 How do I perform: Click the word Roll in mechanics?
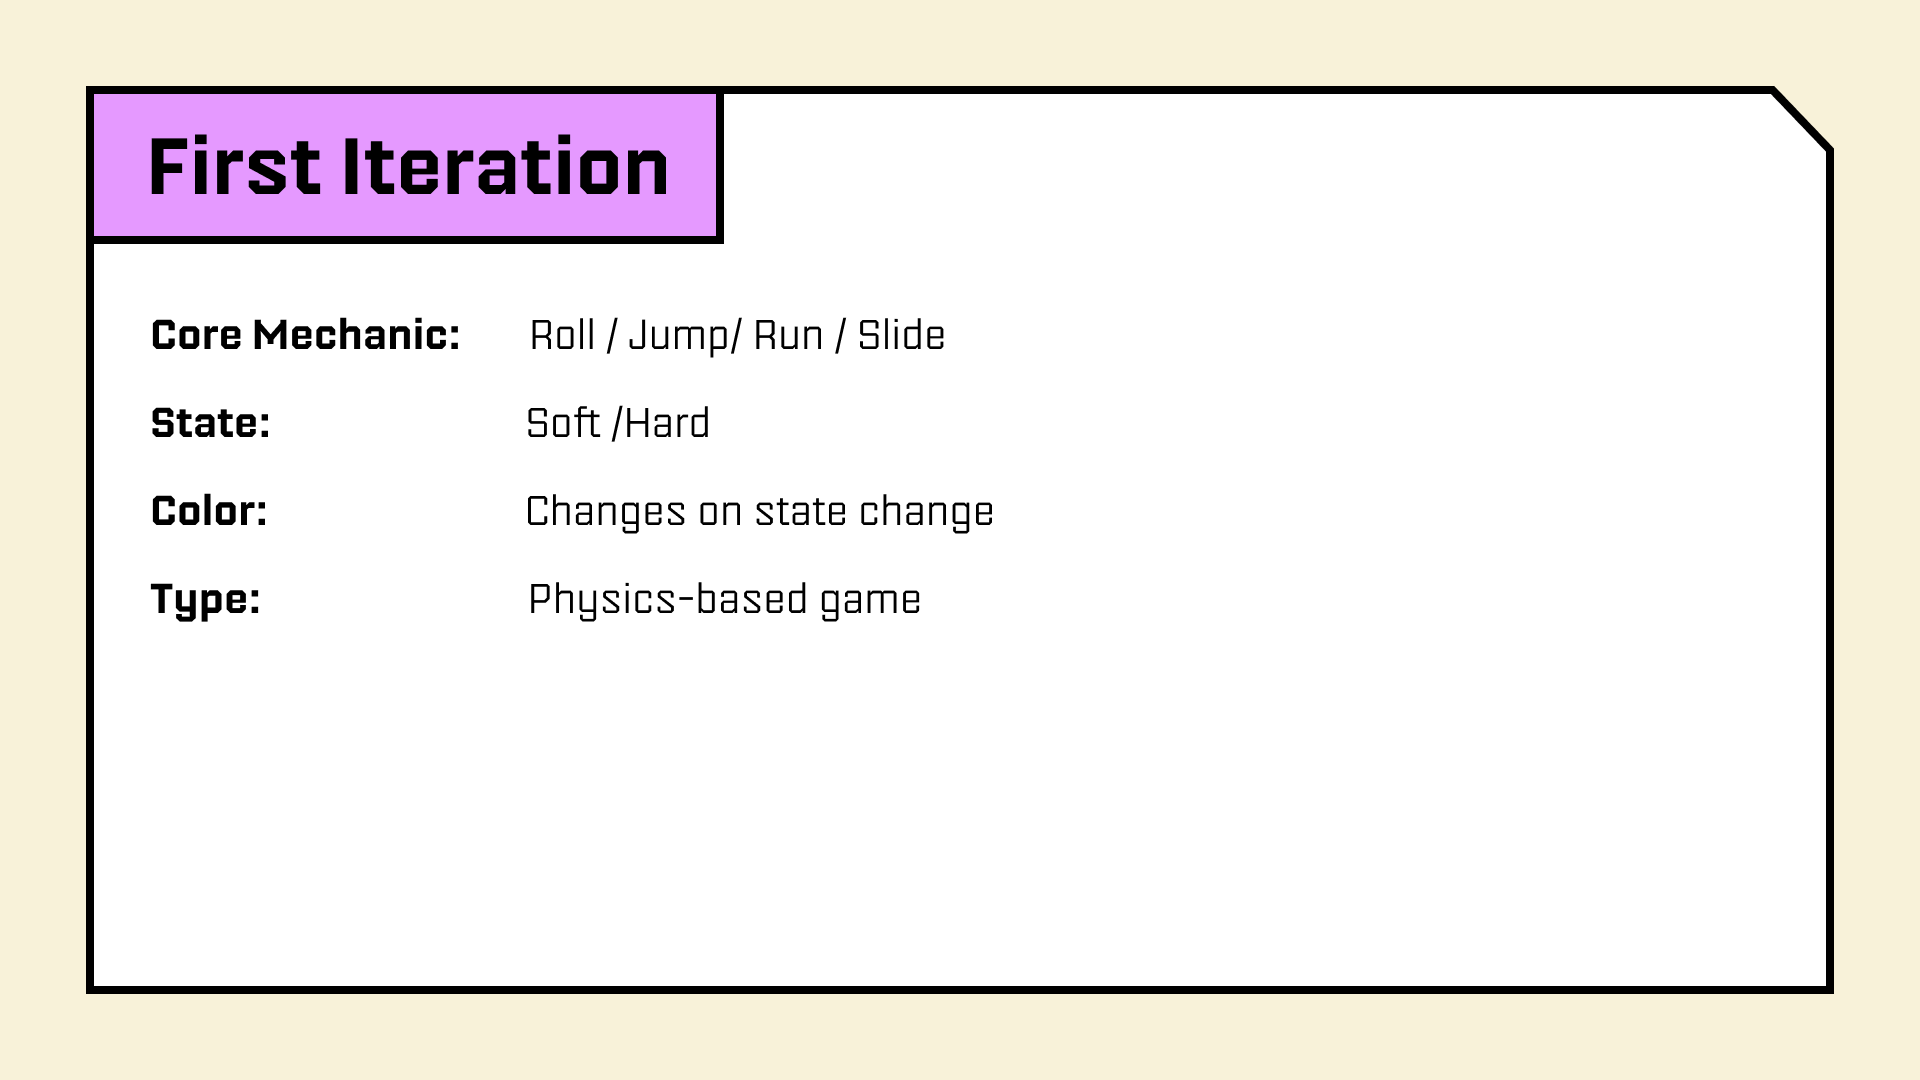point(562,336)
